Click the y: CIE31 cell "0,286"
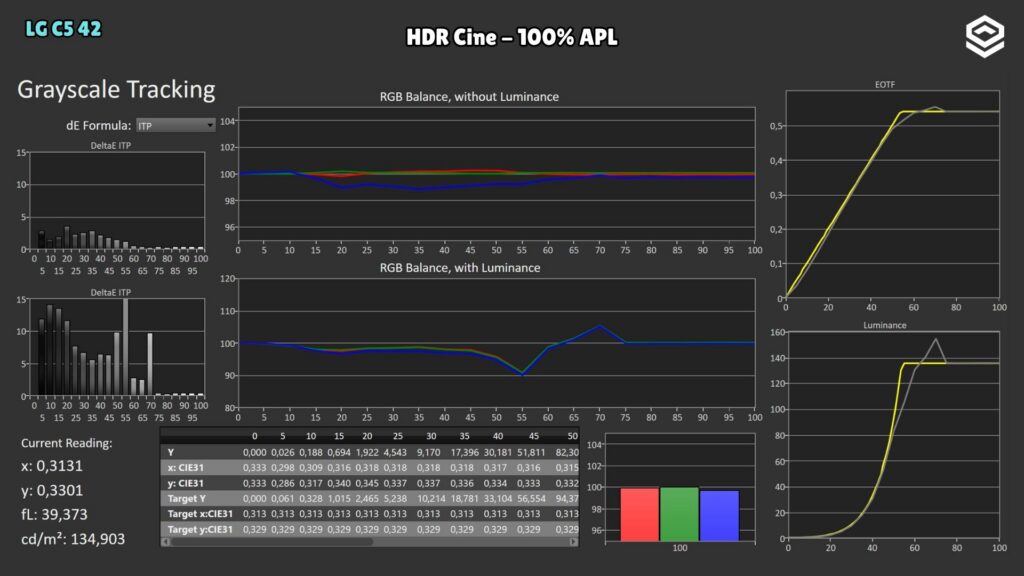The width and height of the screenshot is (1024, 576). point(283,483)
